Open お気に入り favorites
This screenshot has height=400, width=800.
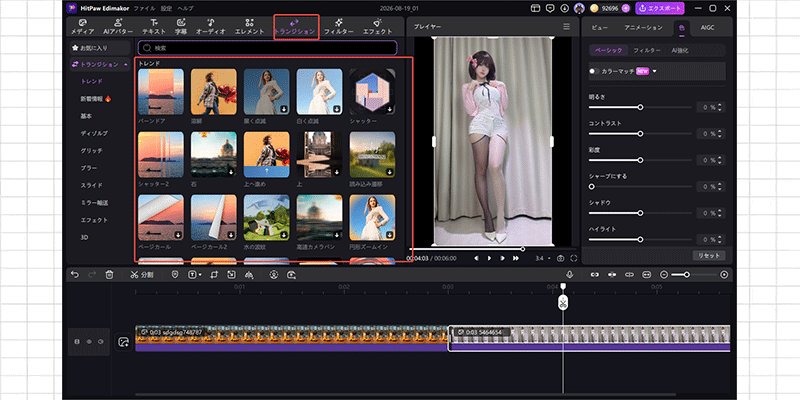pyautogui.click(x=100, y=48)
